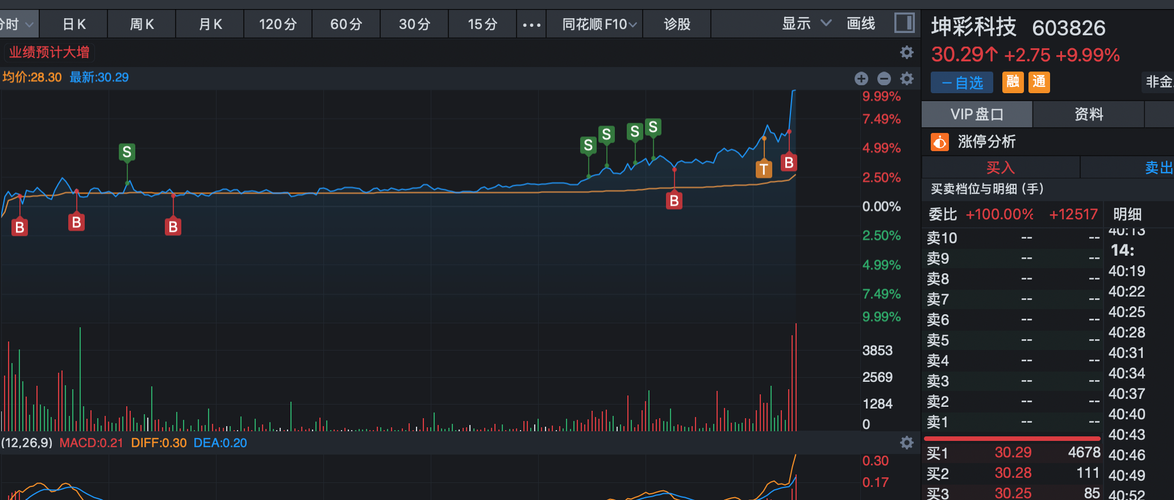Open the more periods ellipsis menu

click(x=531, y=25)
